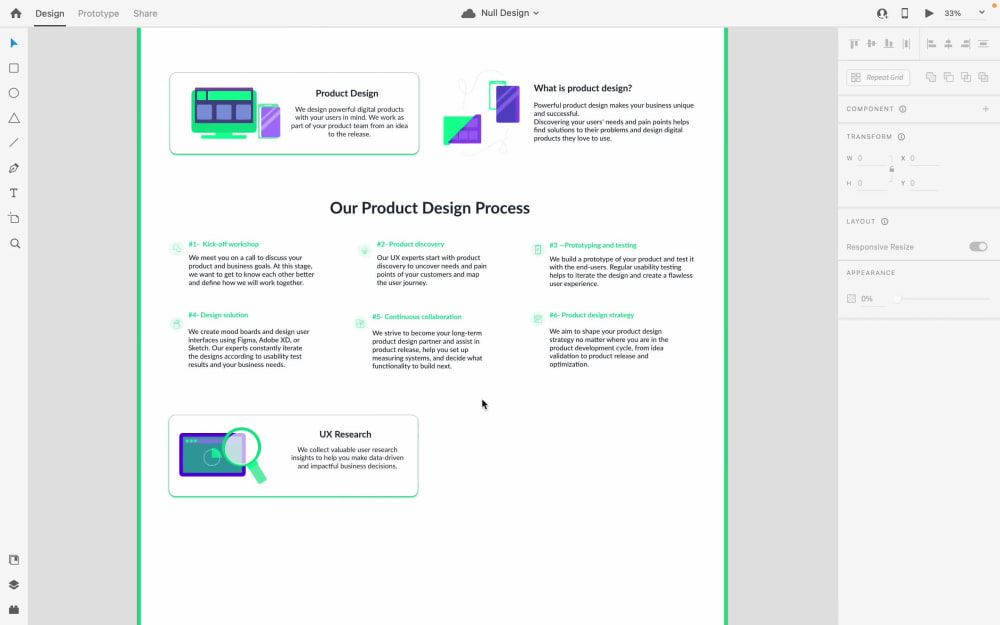This screenshot has width=1000, height=625.
Task: Select the Text tool
Action: tap(13, 192)
